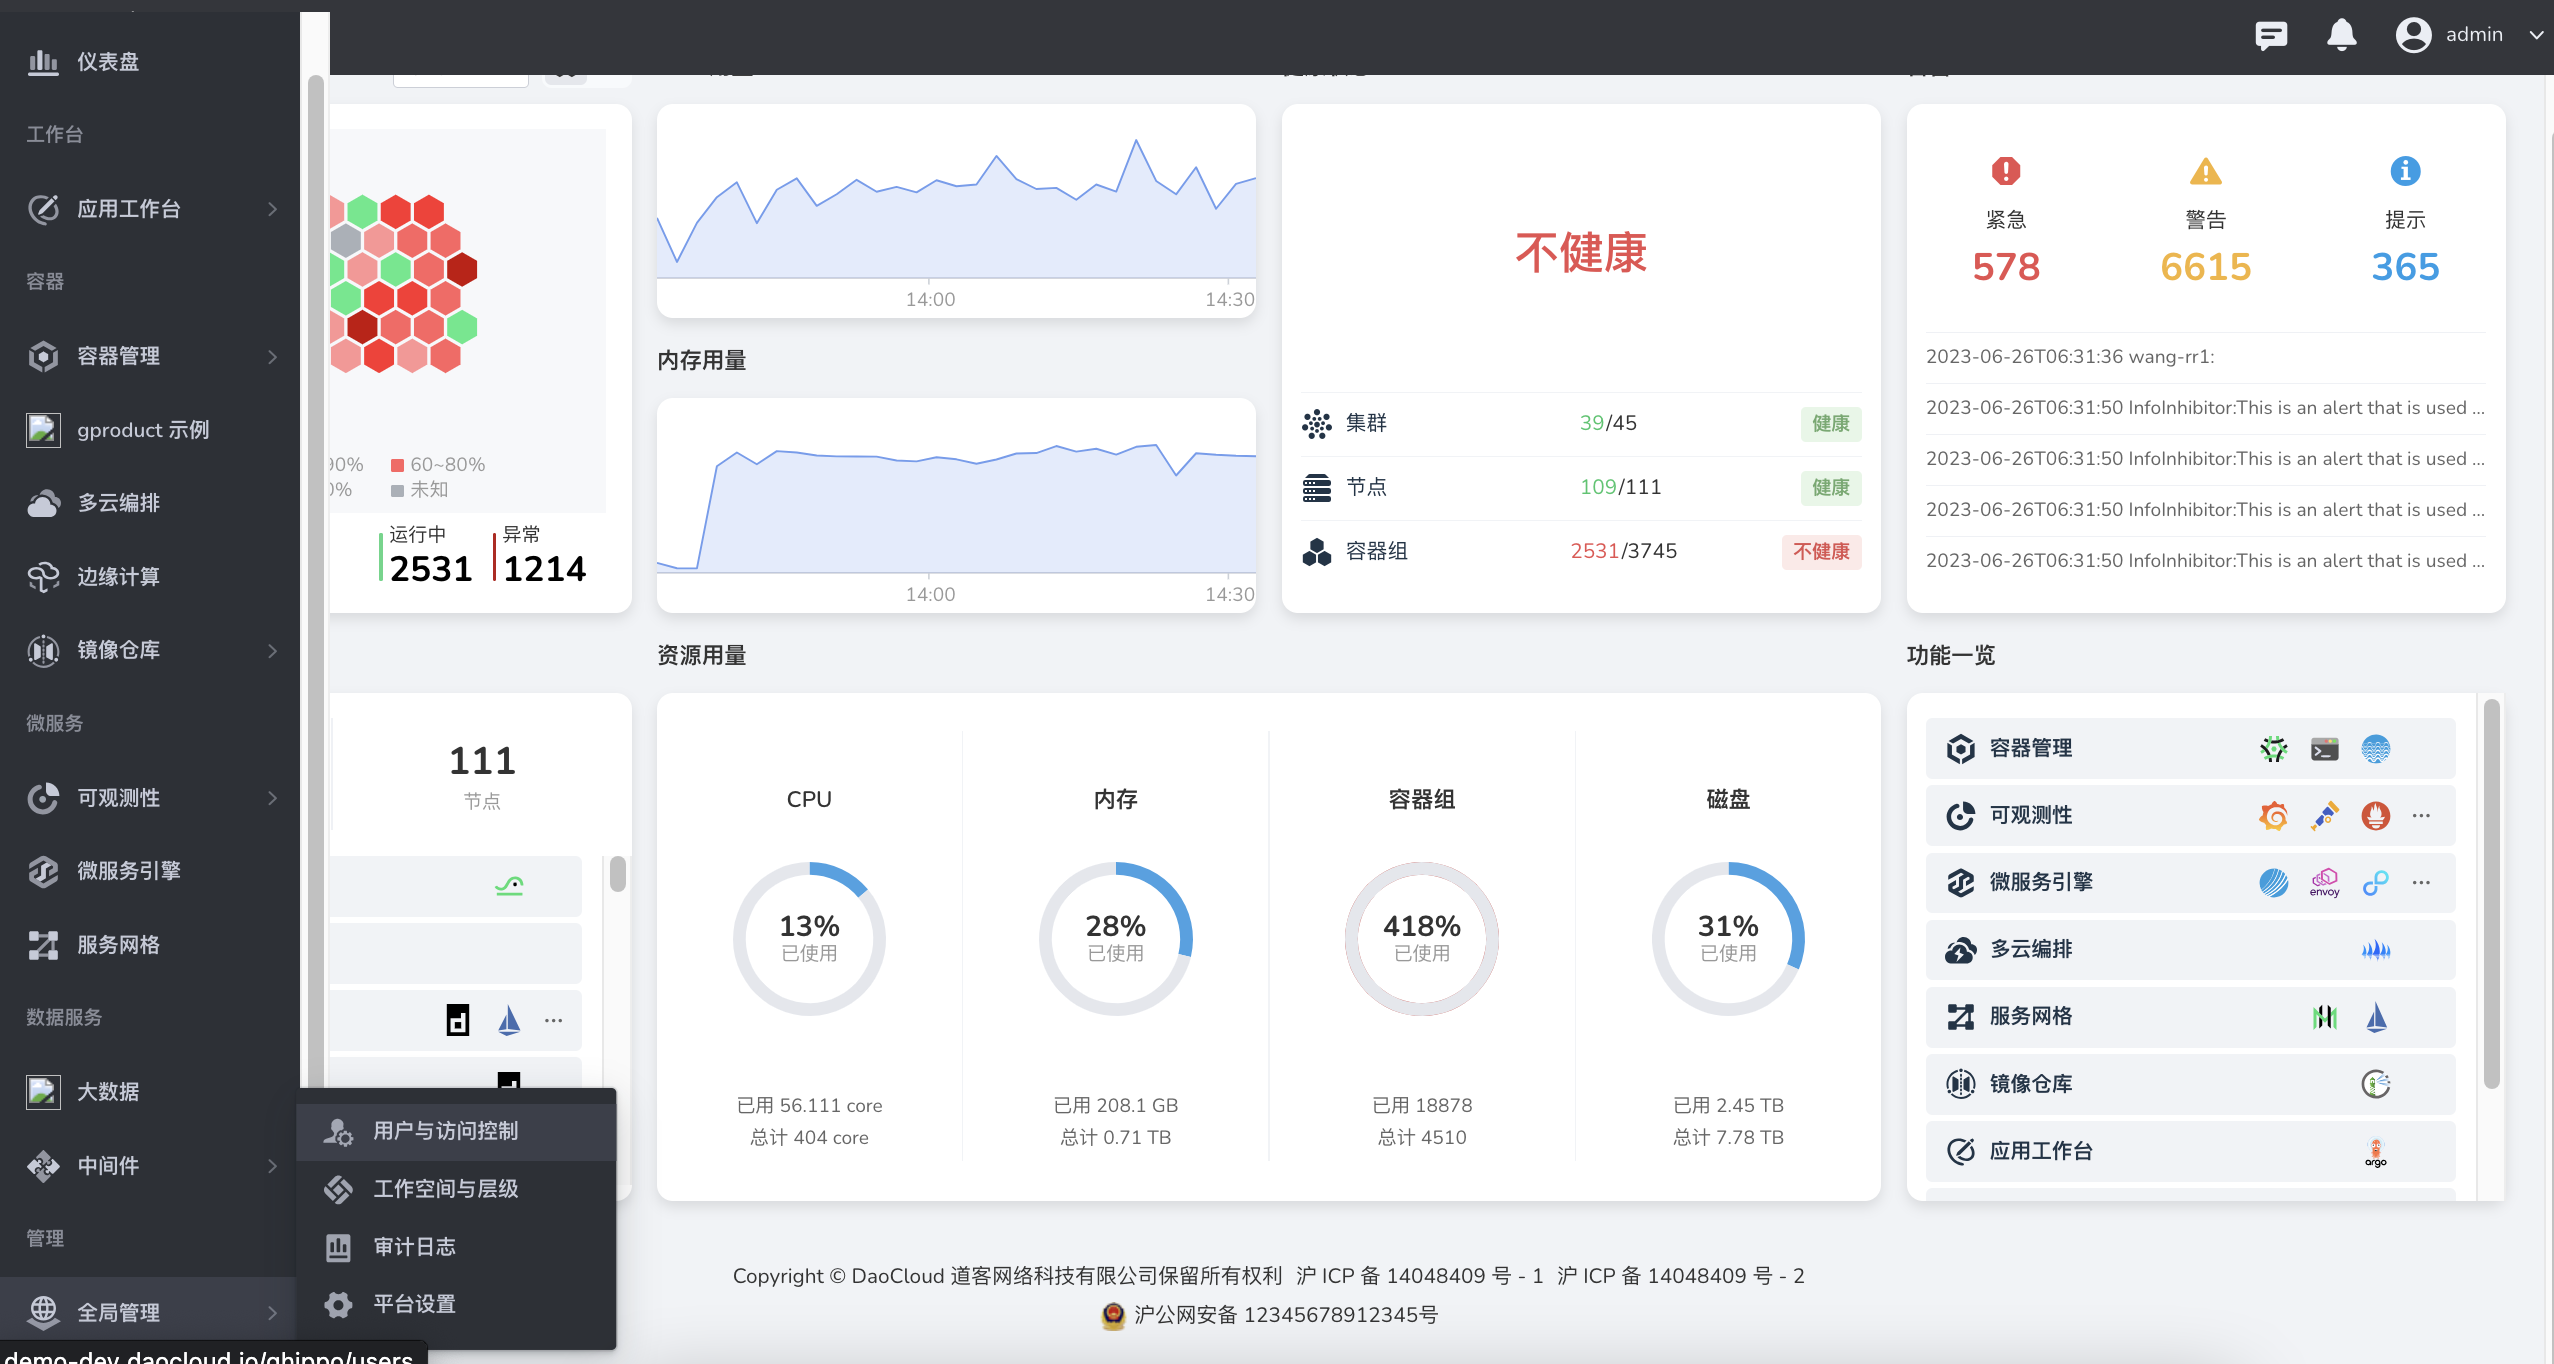Click the 服务网格 sidebar icon
Image resolution: width=2554 pixels, height=1364 pixels.
(x=43, y=945)
